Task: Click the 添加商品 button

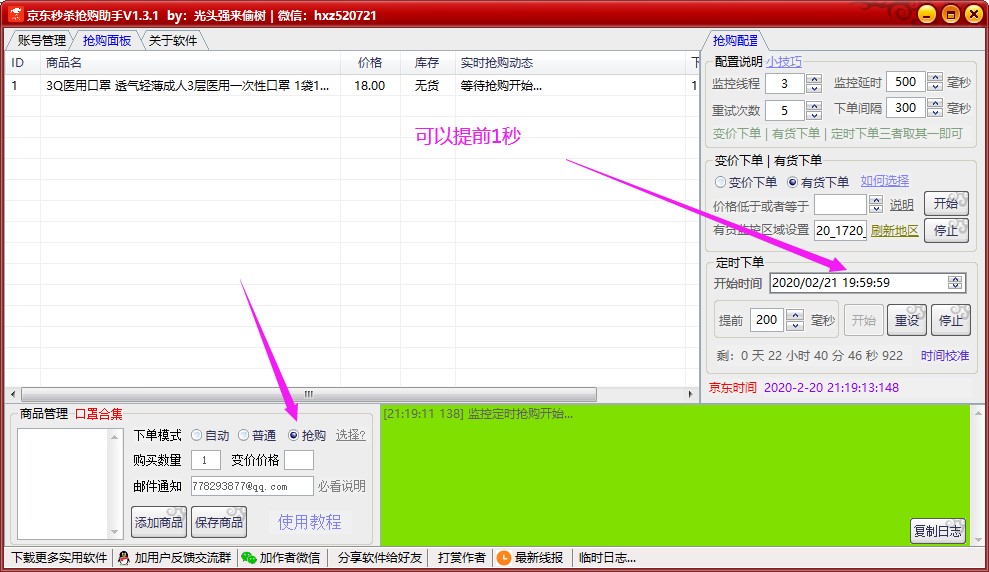Action: 159,522
